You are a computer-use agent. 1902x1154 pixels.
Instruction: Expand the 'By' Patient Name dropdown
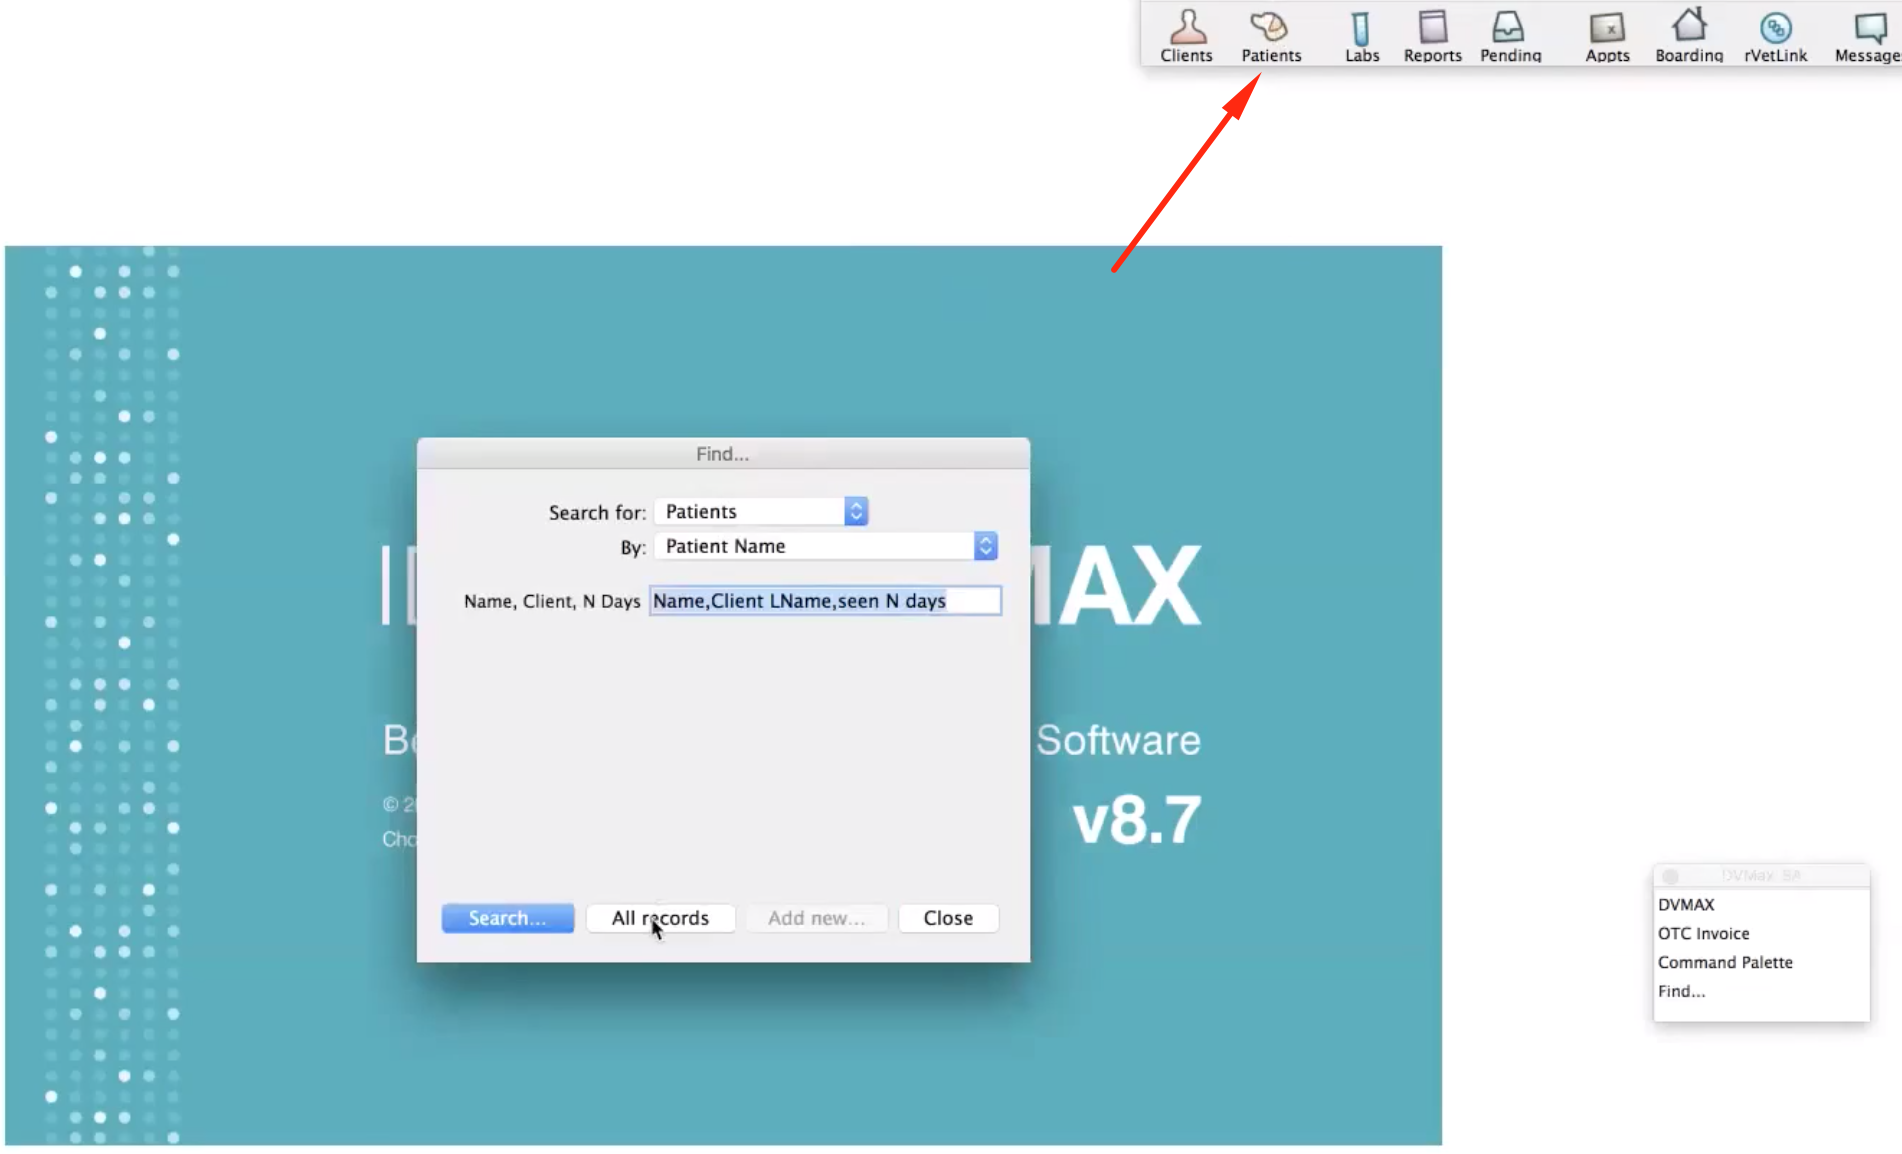826,546
